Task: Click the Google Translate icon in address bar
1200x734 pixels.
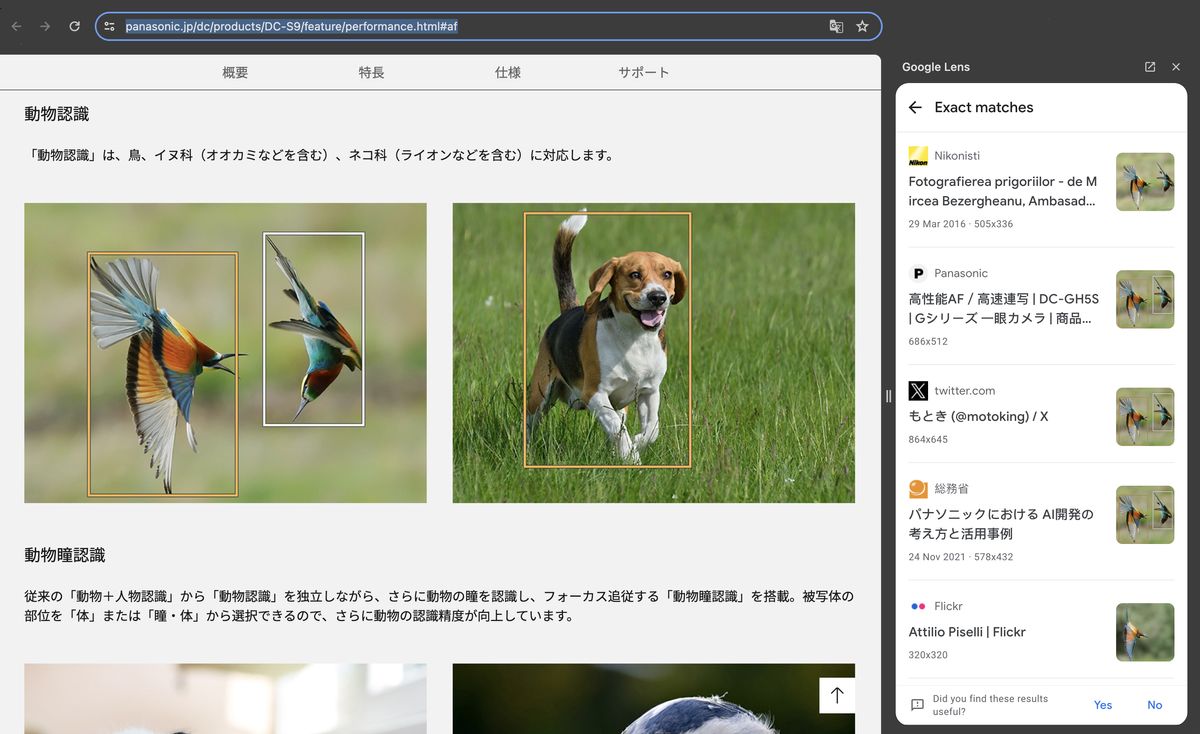Action: pyautogui.click(x=836, y=26)
